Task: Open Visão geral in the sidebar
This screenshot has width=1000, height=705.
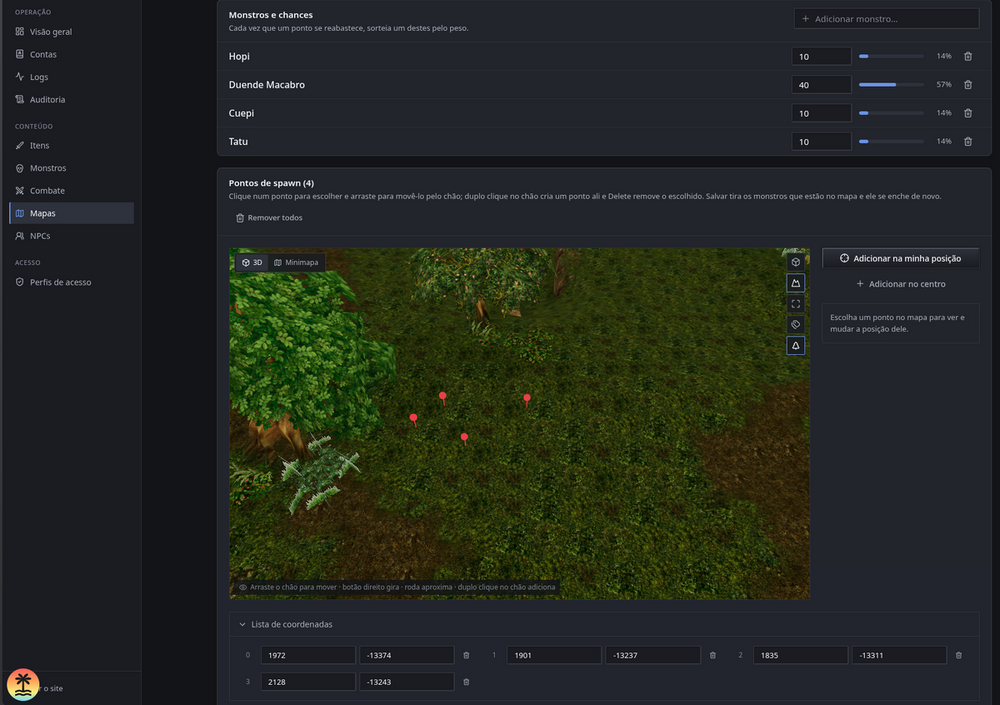Action: [71, 32]
